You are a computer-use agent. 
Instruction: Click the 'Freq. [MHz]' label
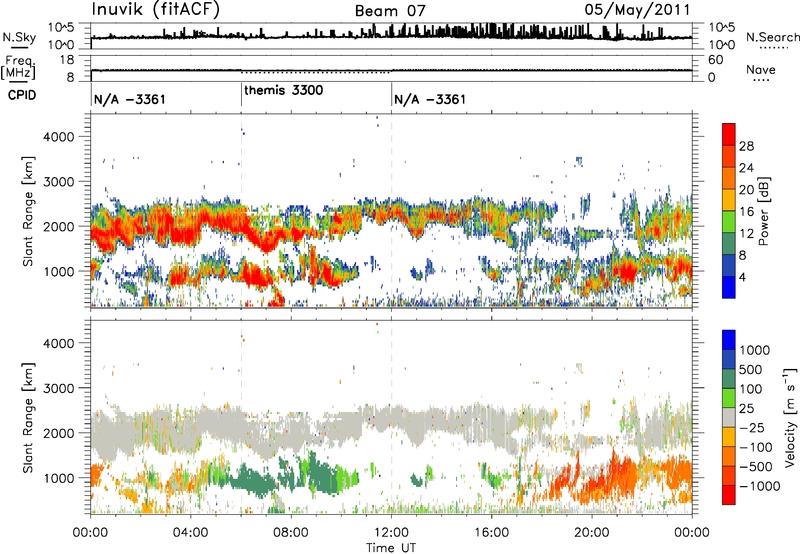pyautogui.click(x=18, y=68)
